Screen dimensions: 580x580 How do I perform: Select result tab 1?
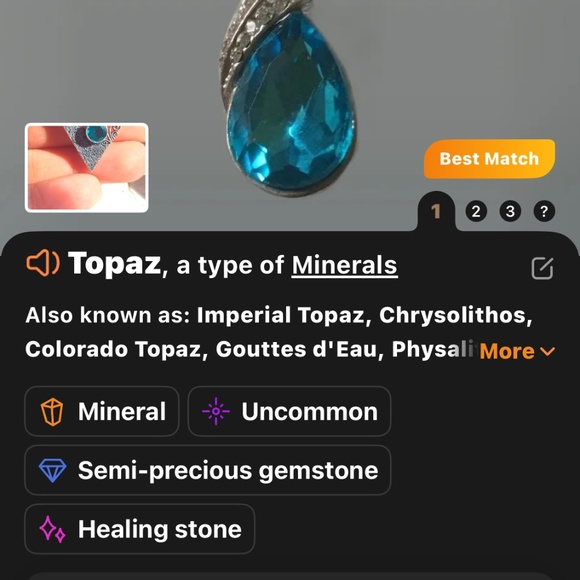point(436,212)
